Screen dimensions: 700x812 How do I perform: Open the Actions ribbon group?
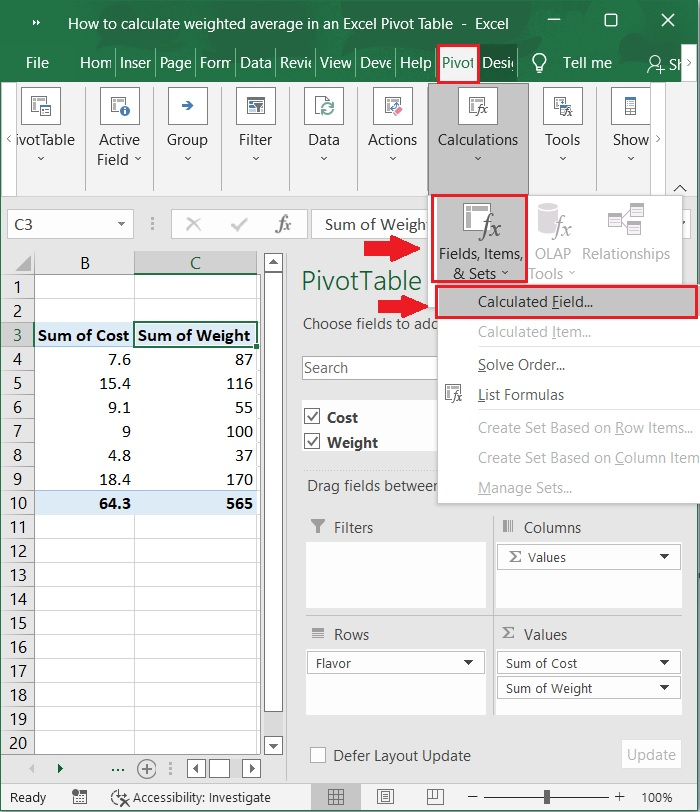(x=392, y=127)
